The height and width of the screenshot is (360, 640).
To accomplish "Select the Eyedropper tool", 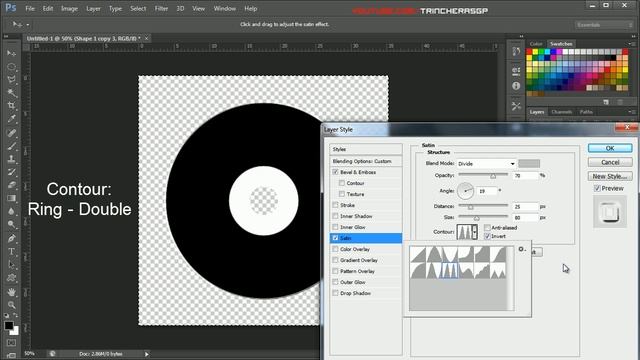I will coord(11,119).
